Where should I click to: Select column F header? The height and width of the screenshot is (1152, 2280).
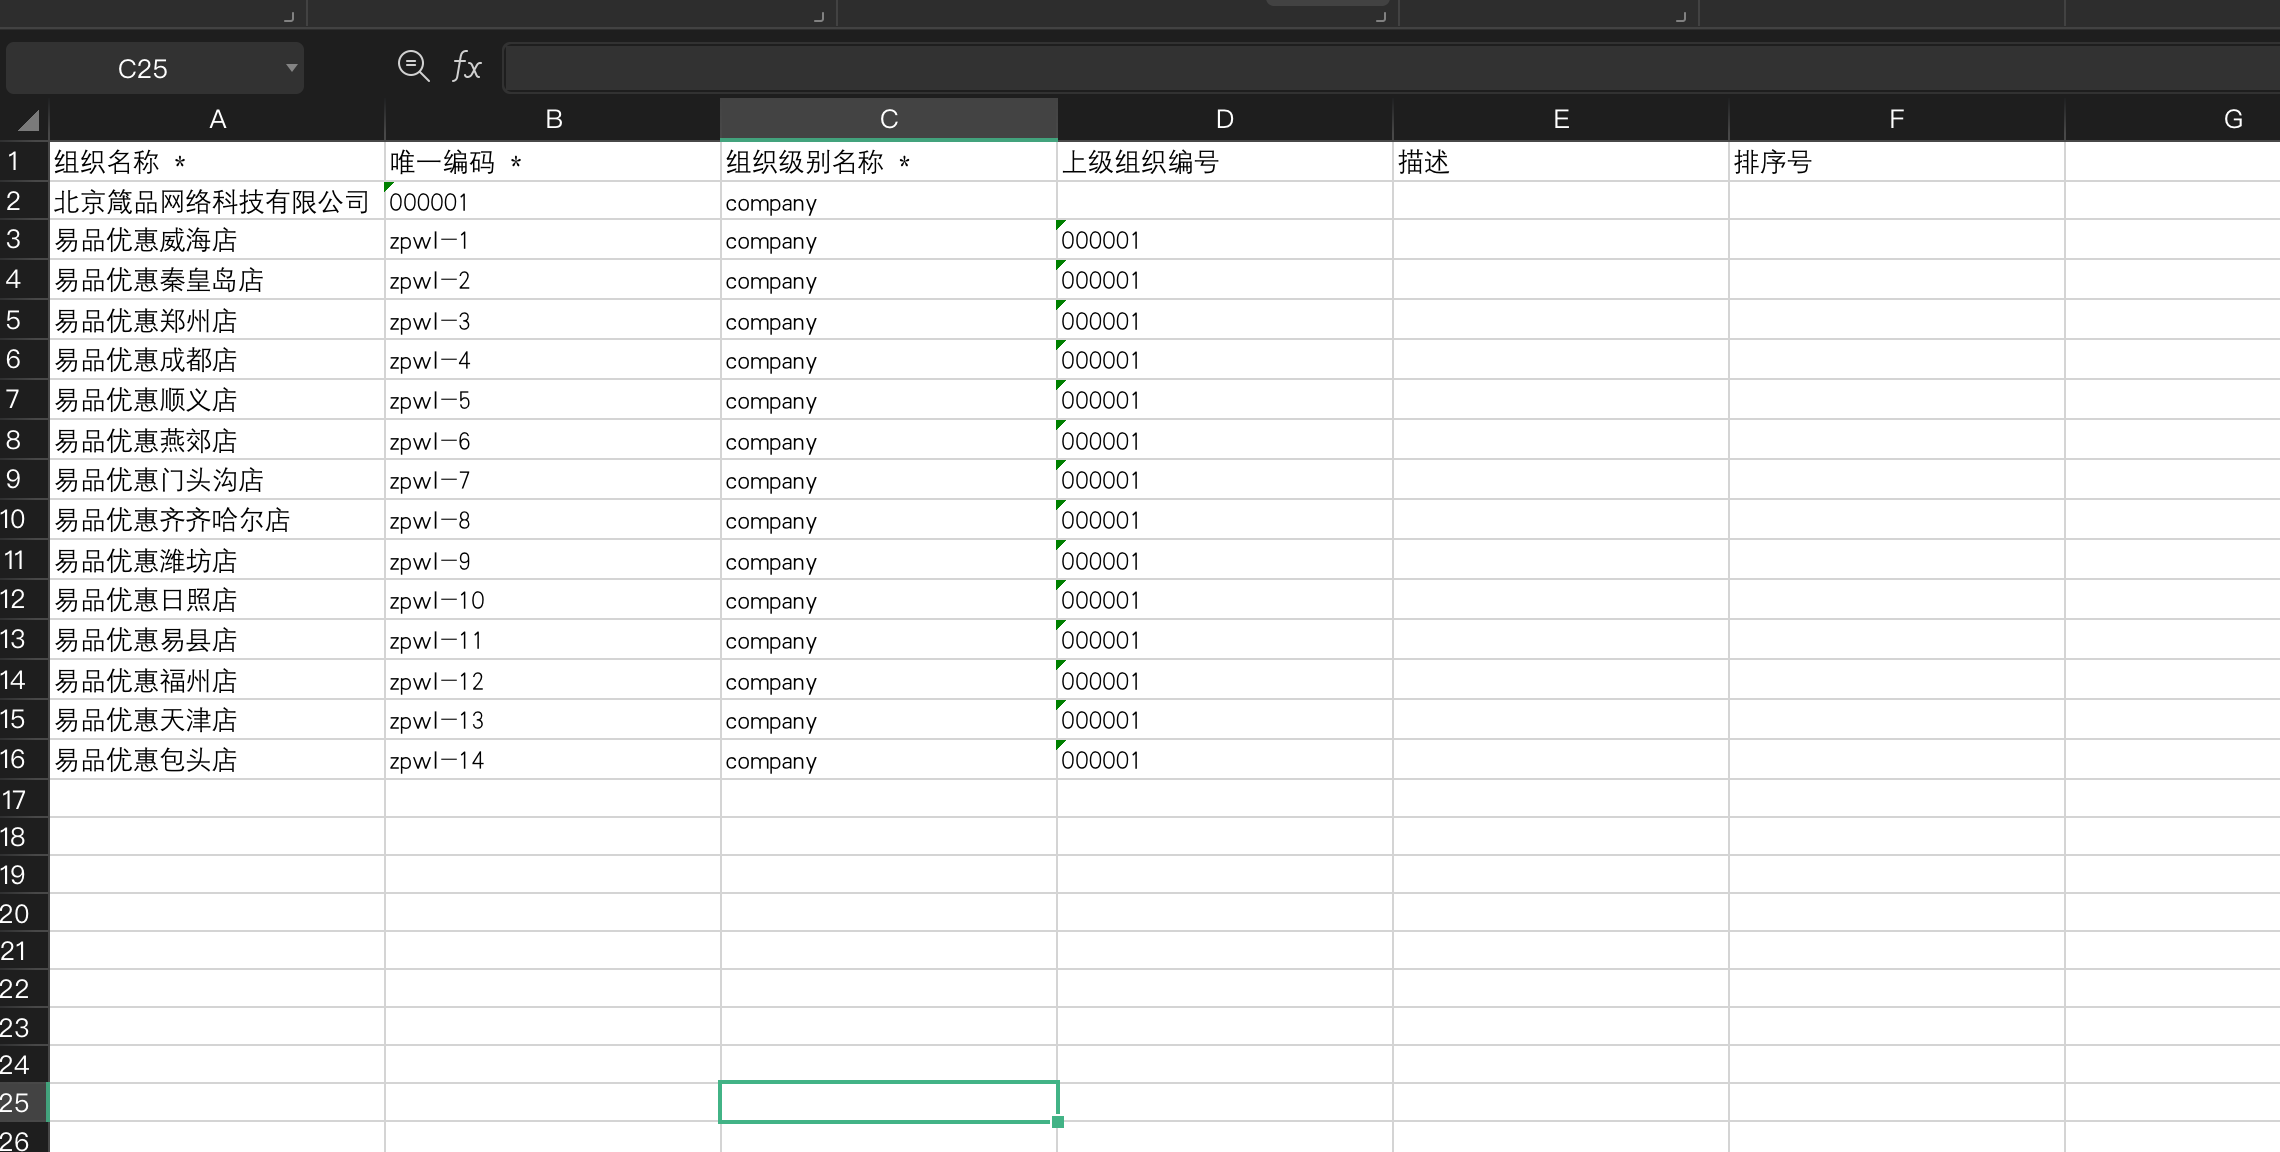click(x=1896, y=120)
